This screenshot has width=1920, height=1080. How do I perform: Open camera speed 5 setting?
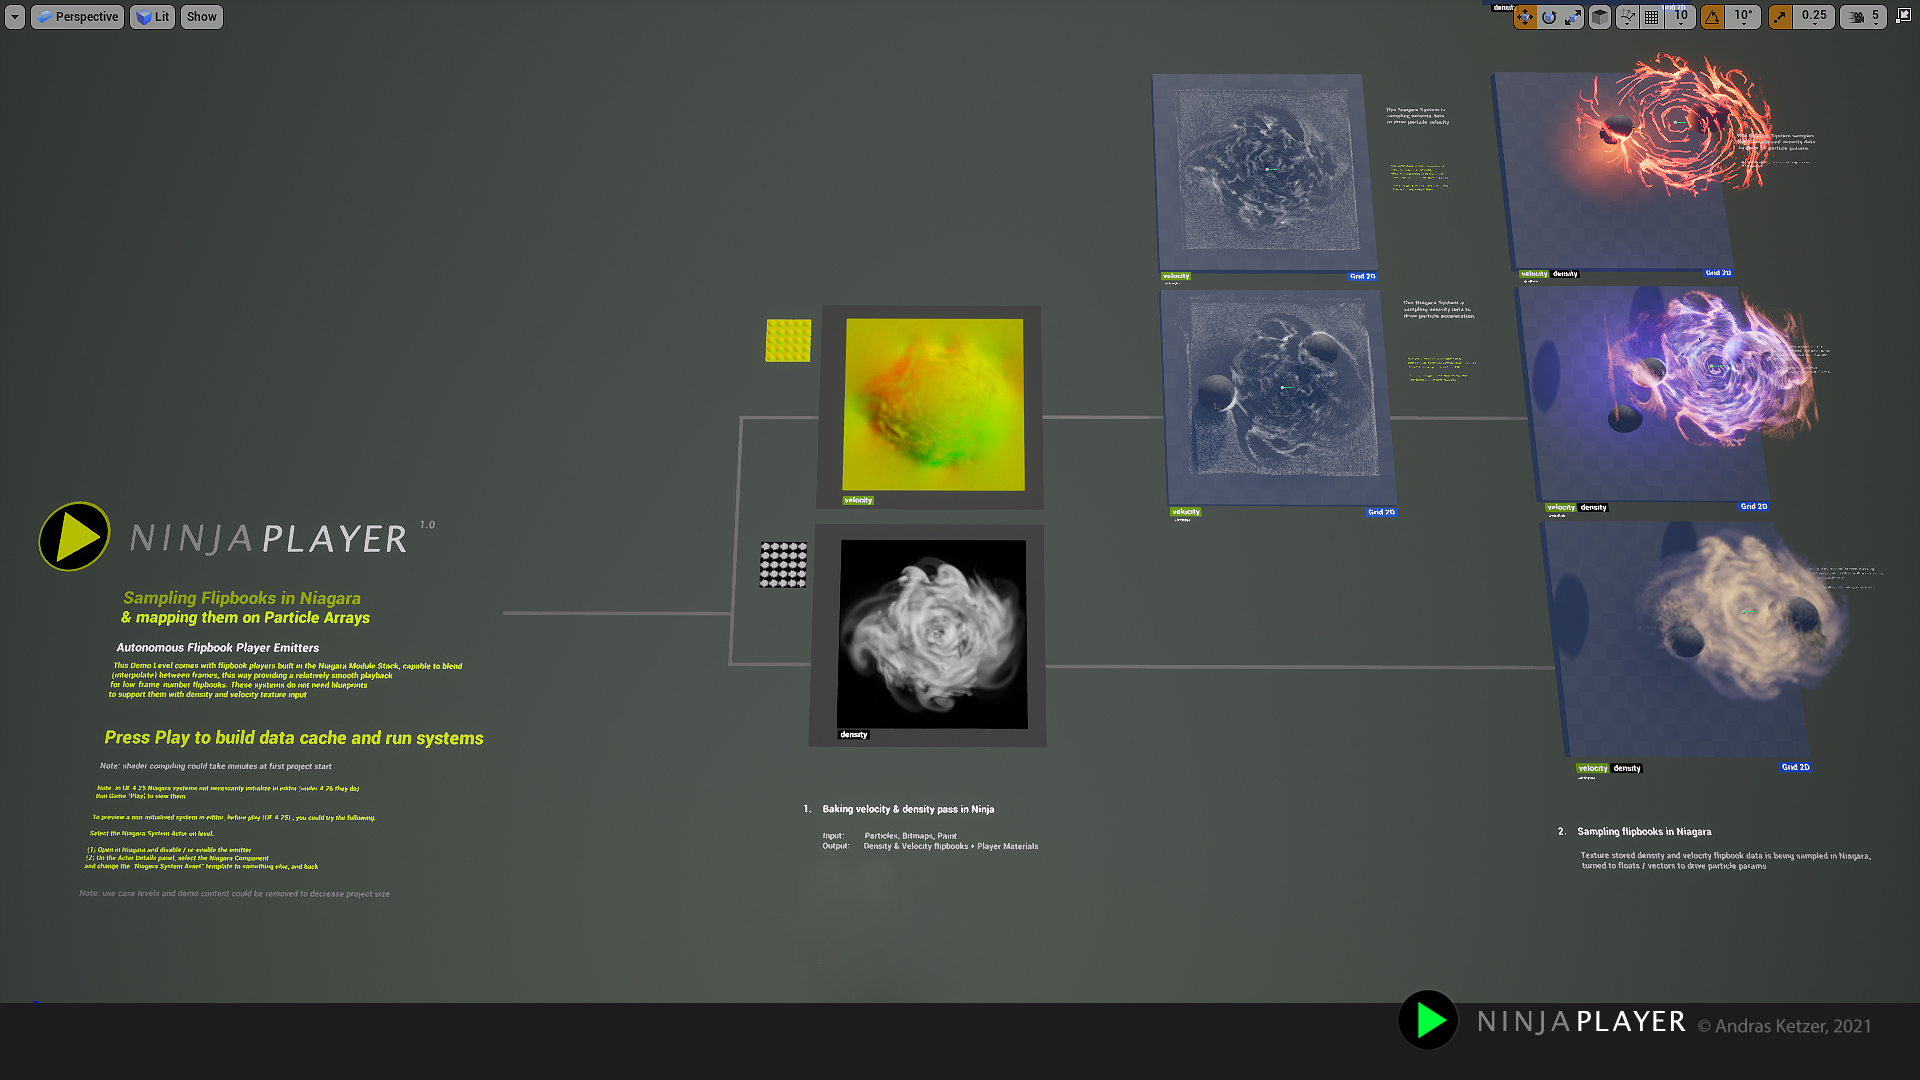pos(1864,17)
